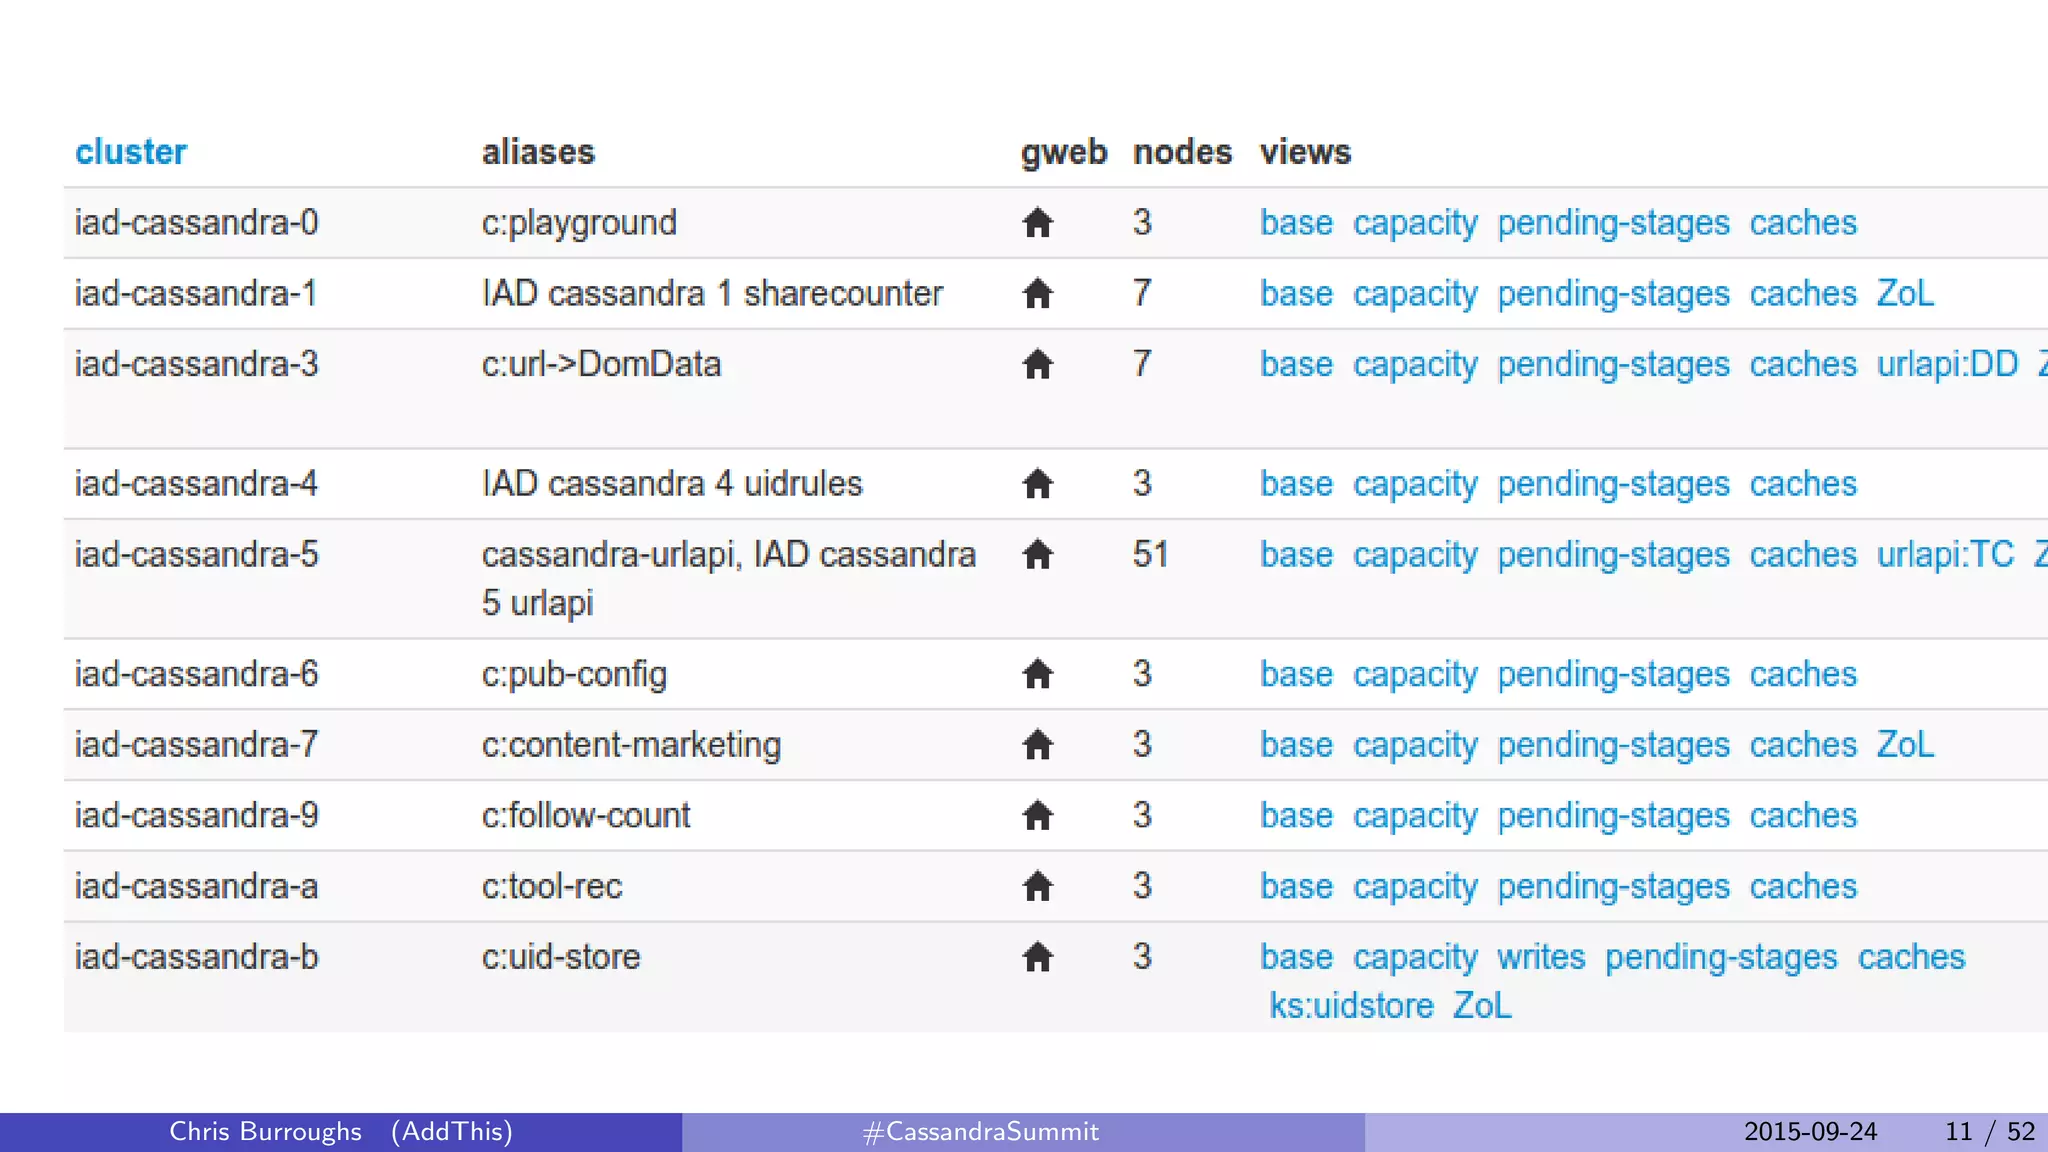2048x1152 pixels.
Task: Click home icon for iad-cassandra-5 urlapi
Action: (1038, 554)
